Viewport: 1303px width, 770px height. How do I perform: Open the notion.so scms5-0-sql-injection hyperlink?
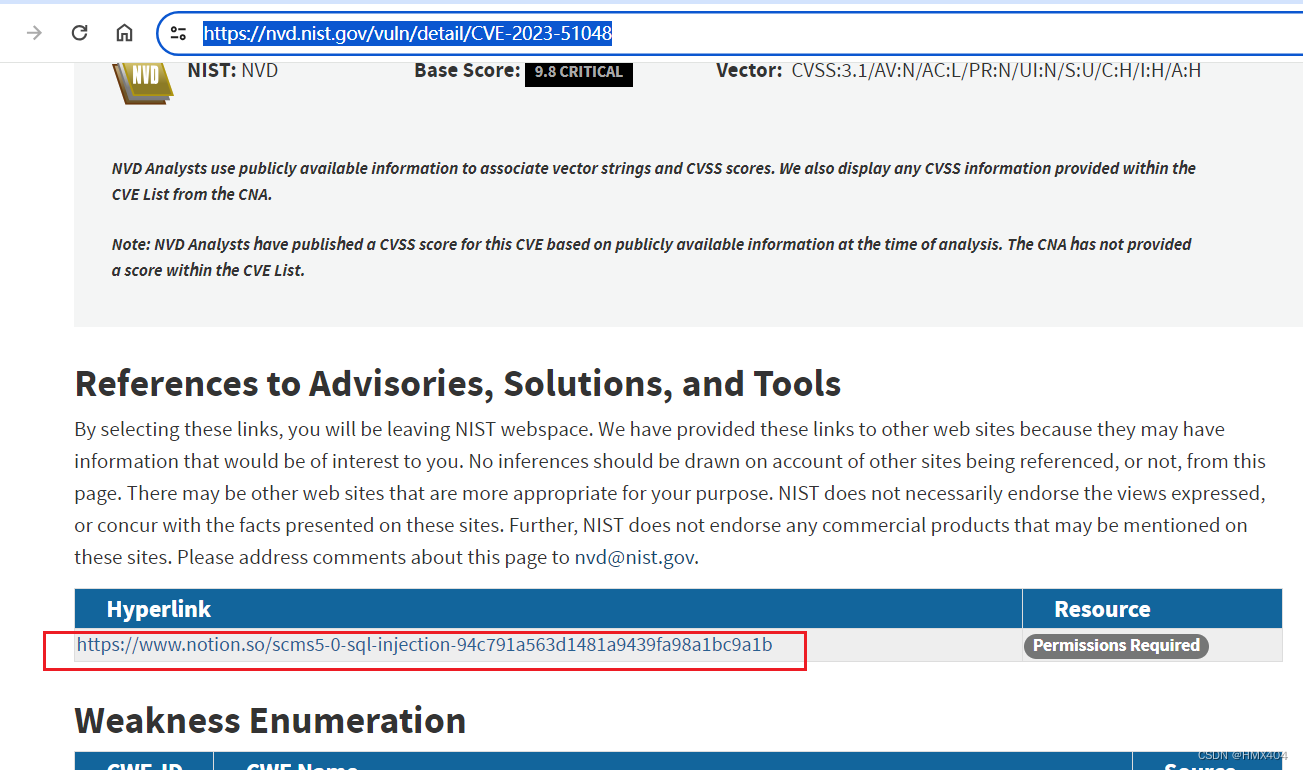point(424,645)
